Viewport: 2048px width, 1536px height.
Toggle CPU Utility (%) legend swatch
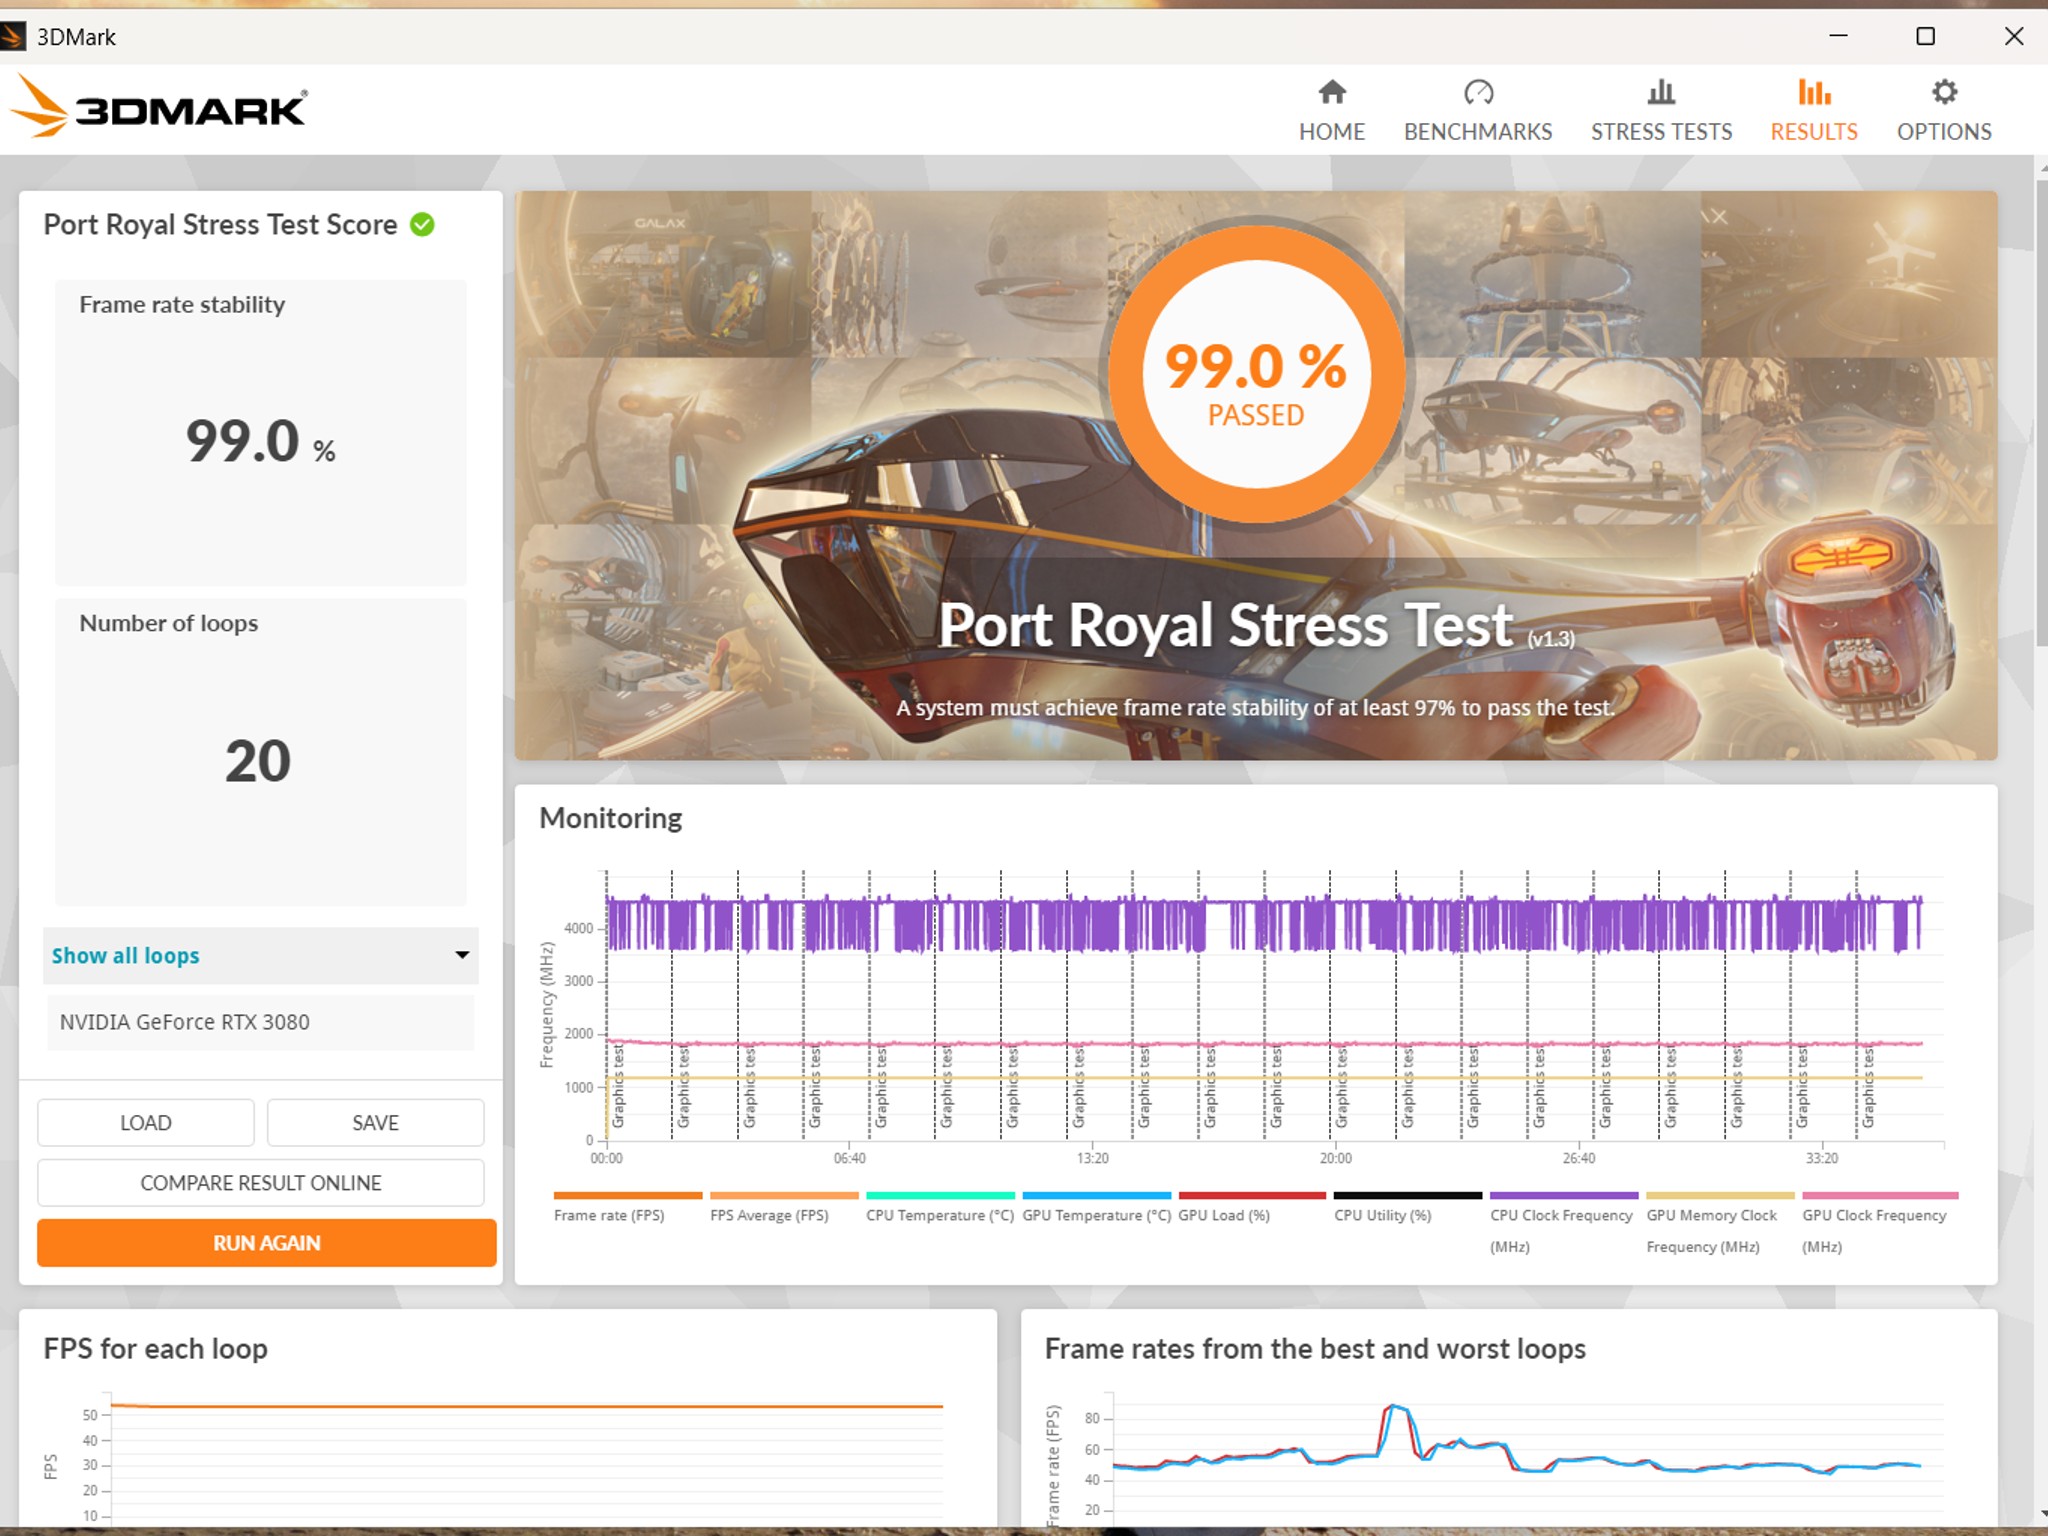(x=1408, y=1196)
